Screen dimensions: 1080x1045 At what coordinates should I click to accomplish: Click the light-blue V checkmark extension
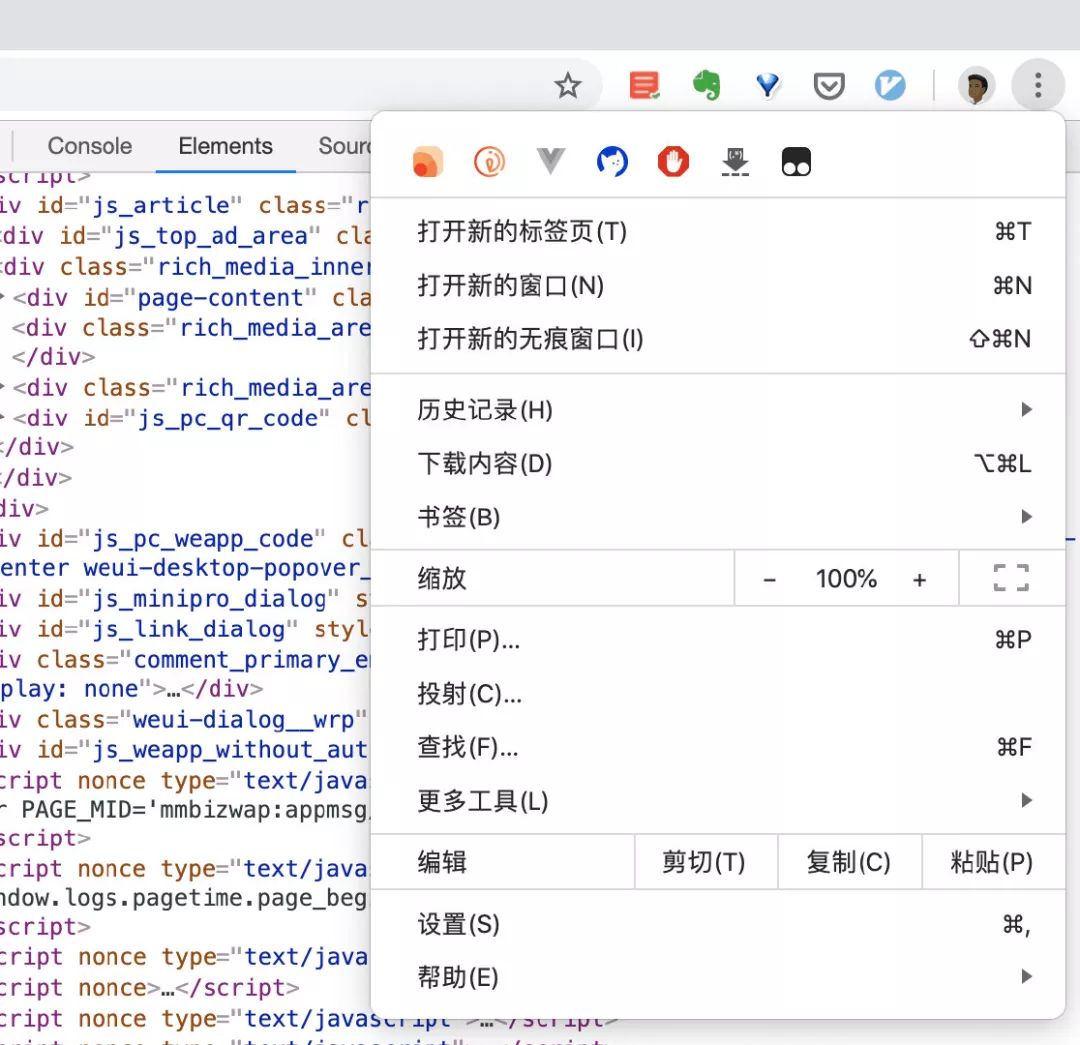pyautogui.click(x=890, y=85)
